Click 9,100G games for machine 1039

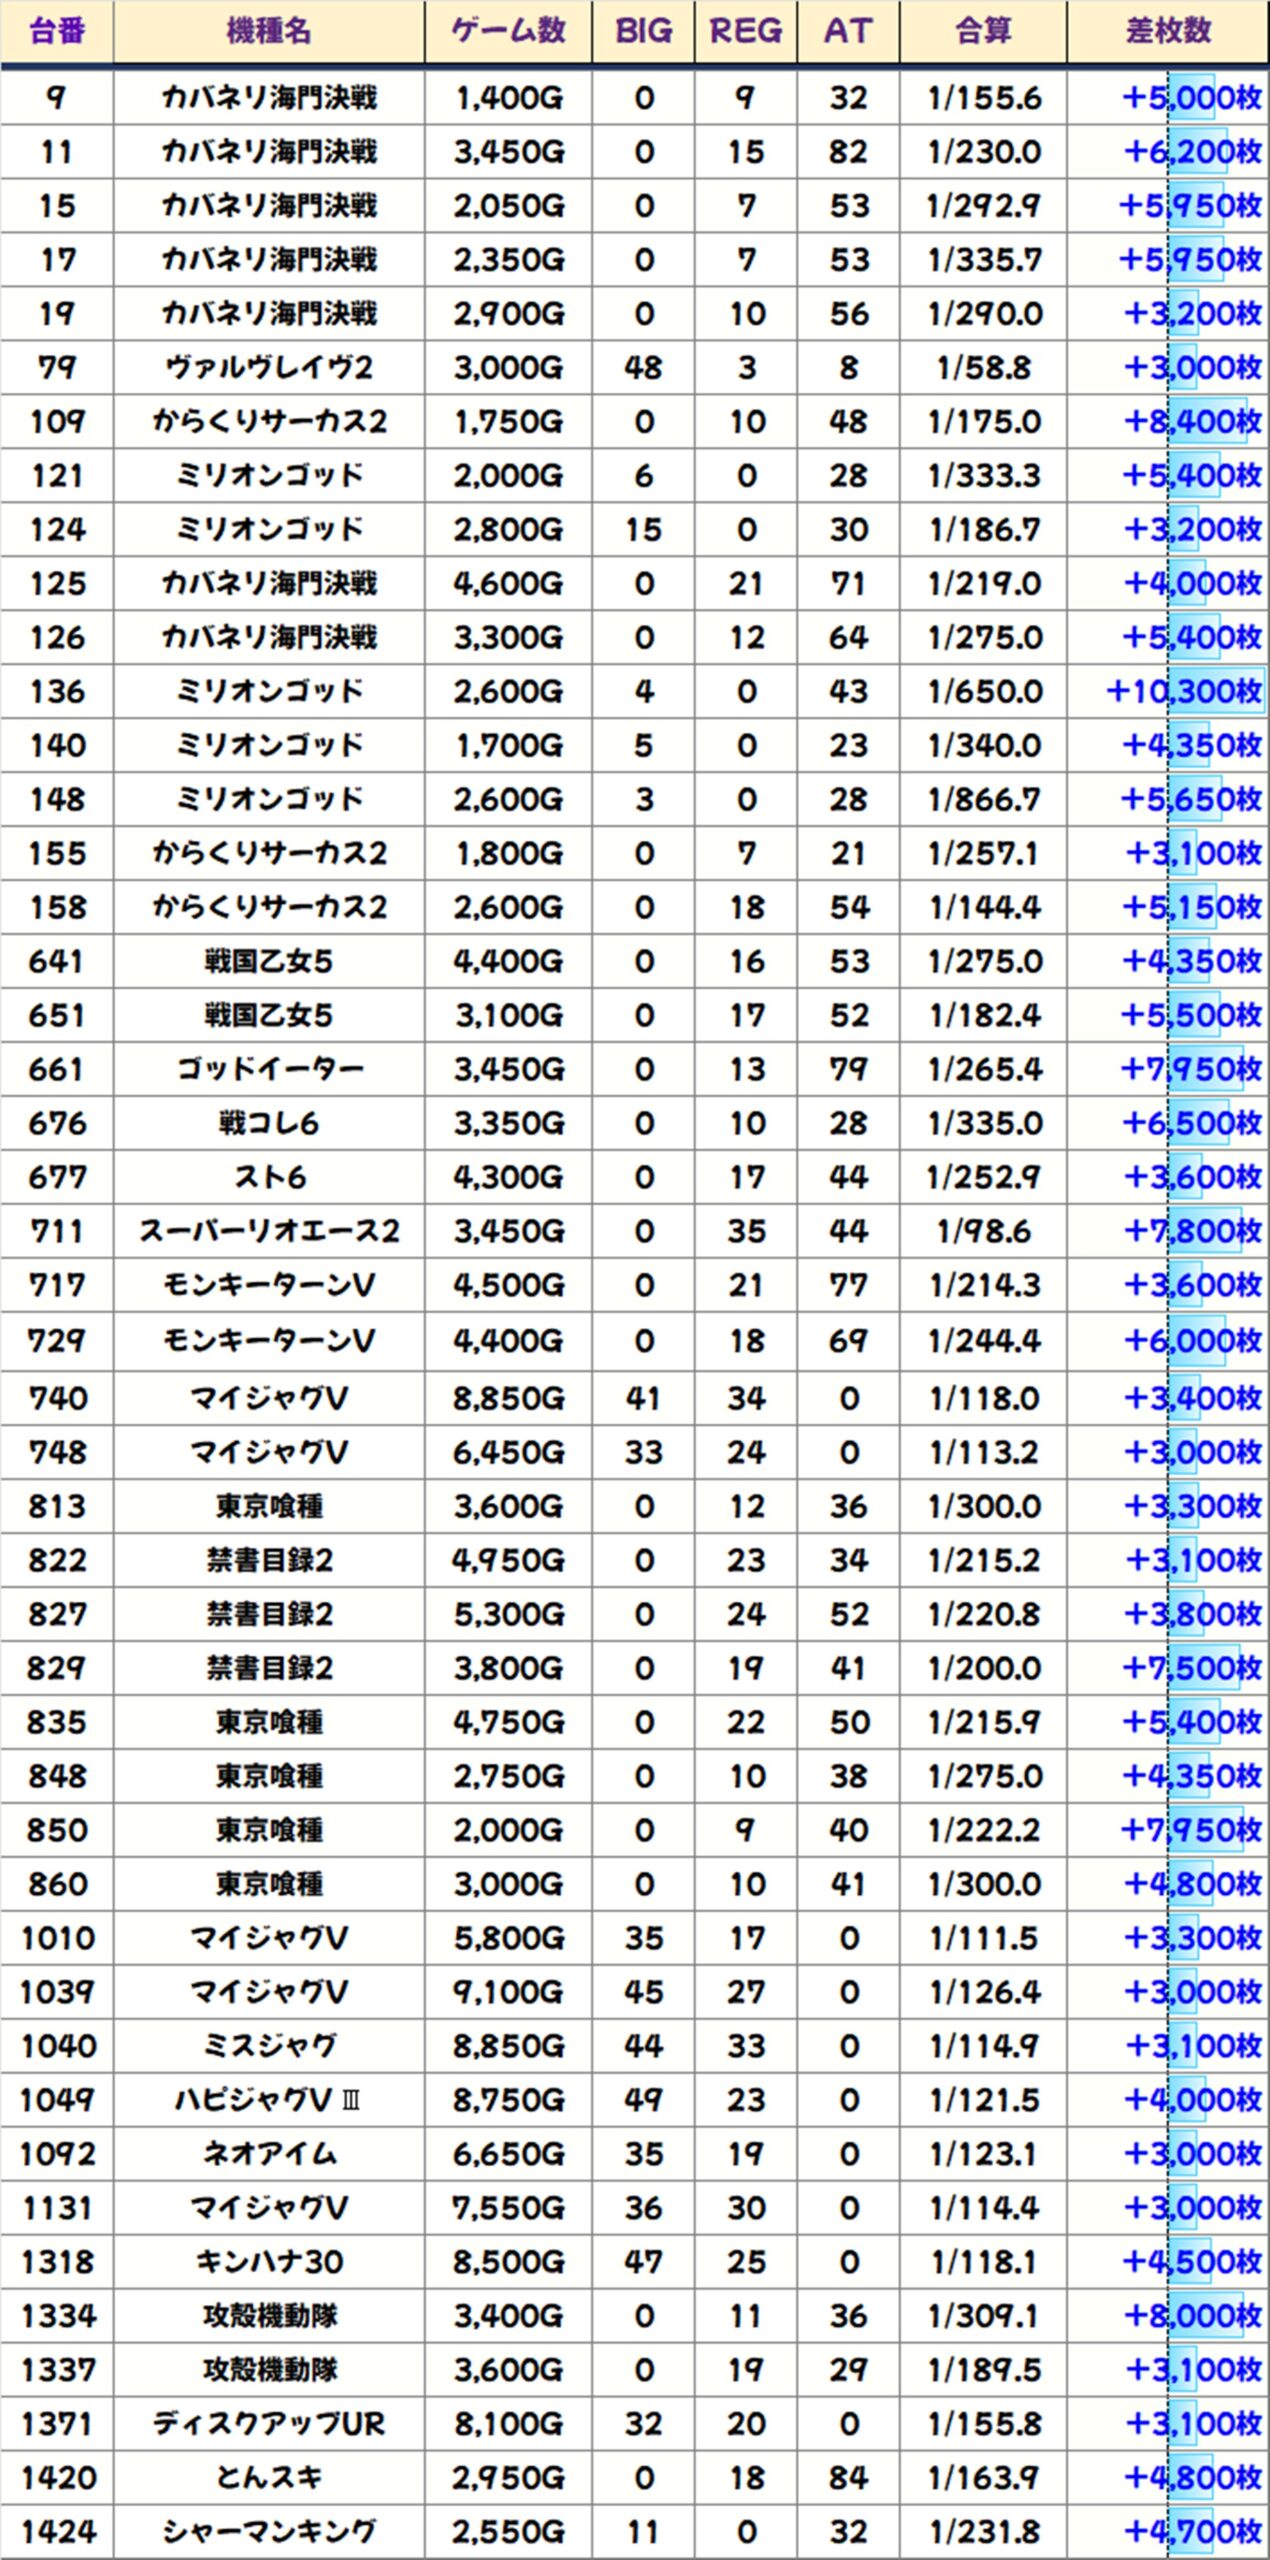[x=508, y=1992]
